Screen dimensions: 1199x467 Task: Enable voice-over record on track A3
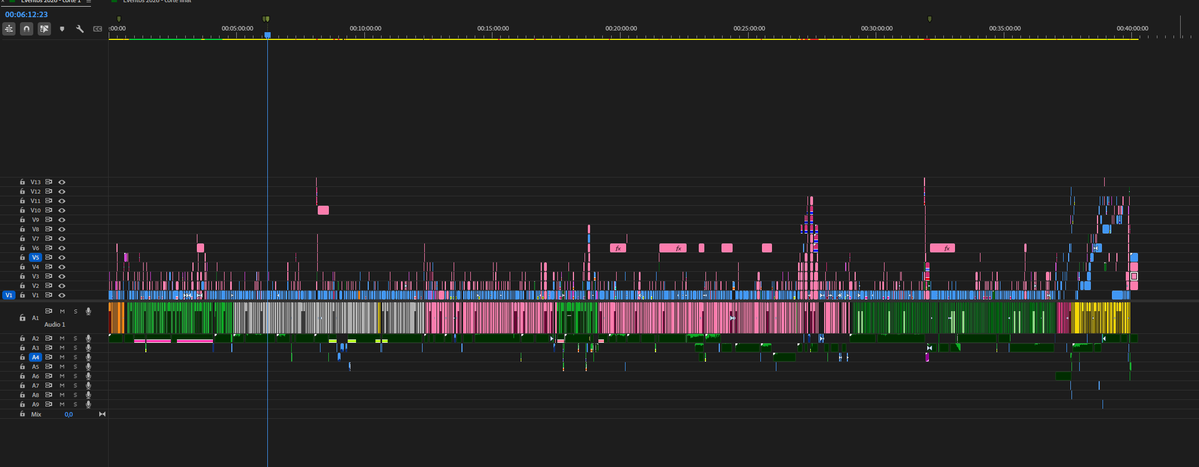click(x=89, y=348)
